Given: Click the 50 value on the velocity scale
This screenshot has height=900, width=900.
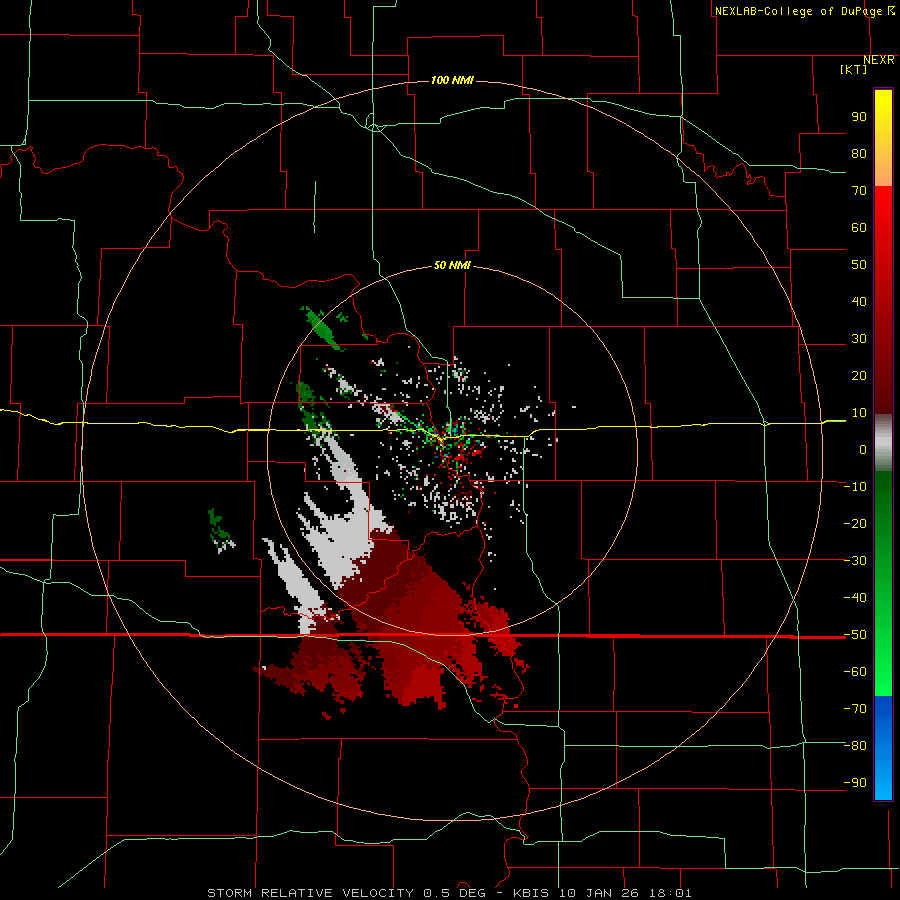Looking at the screenshot, I should pyautogui.click(x=859, y=265).
